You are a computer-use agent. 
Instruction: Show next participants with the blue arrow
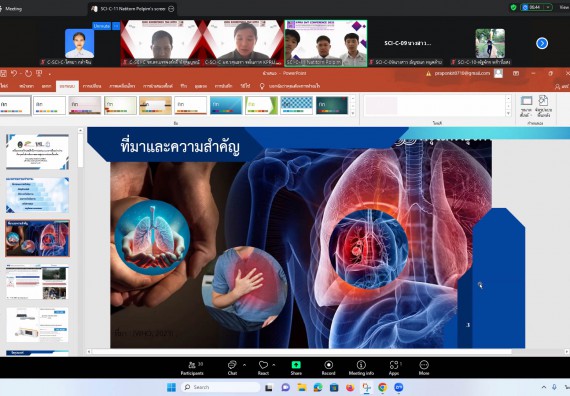542,43
